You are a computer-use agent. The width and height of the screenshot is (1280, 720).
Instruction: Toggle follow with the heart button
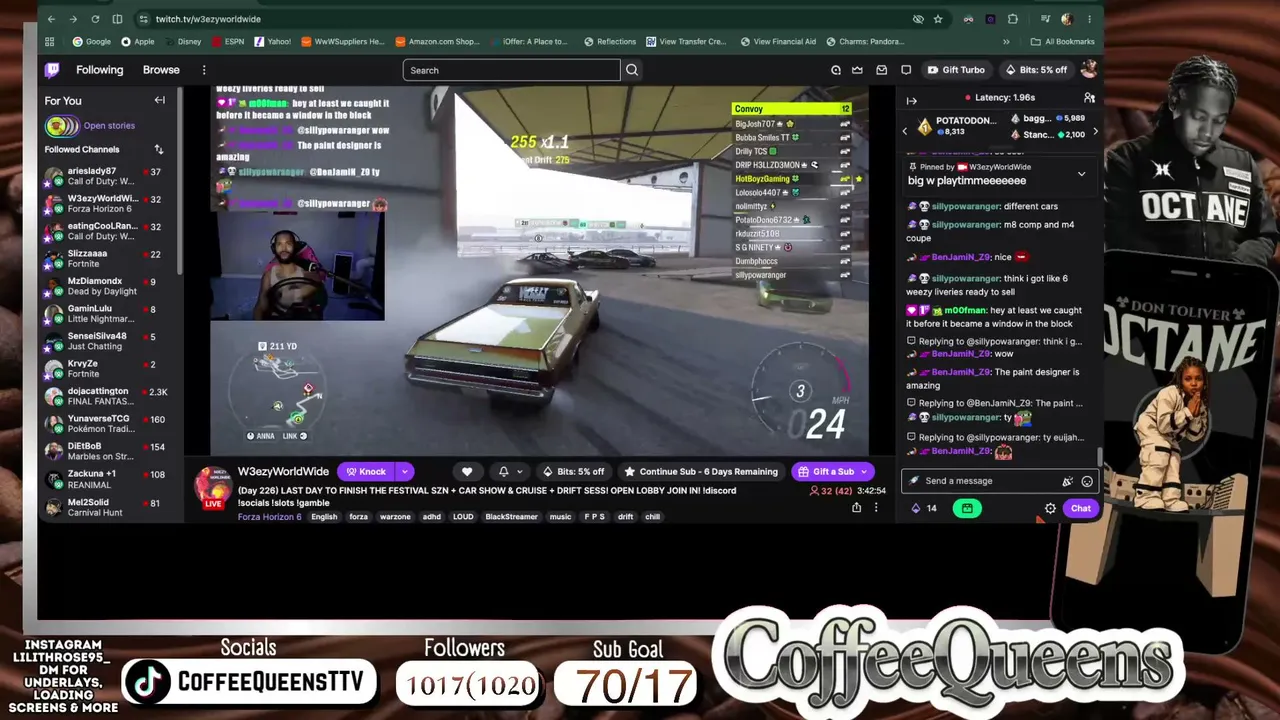pos(467,472)
